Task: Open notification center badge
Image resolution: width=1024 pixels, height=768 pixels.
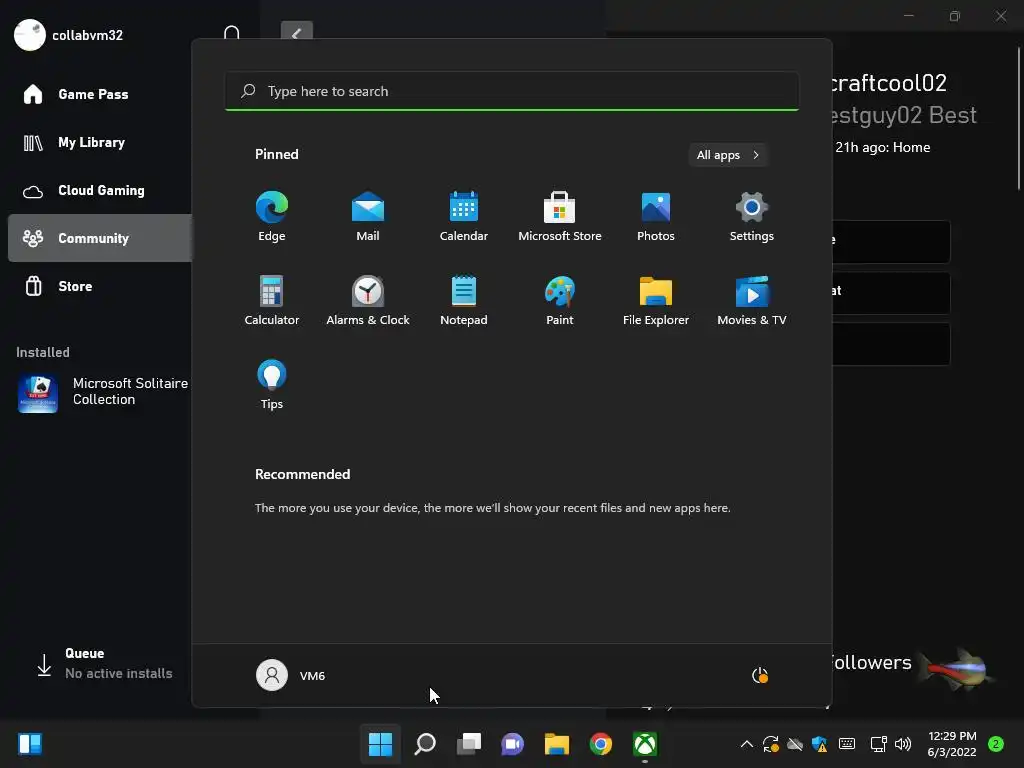Action: 996,744
